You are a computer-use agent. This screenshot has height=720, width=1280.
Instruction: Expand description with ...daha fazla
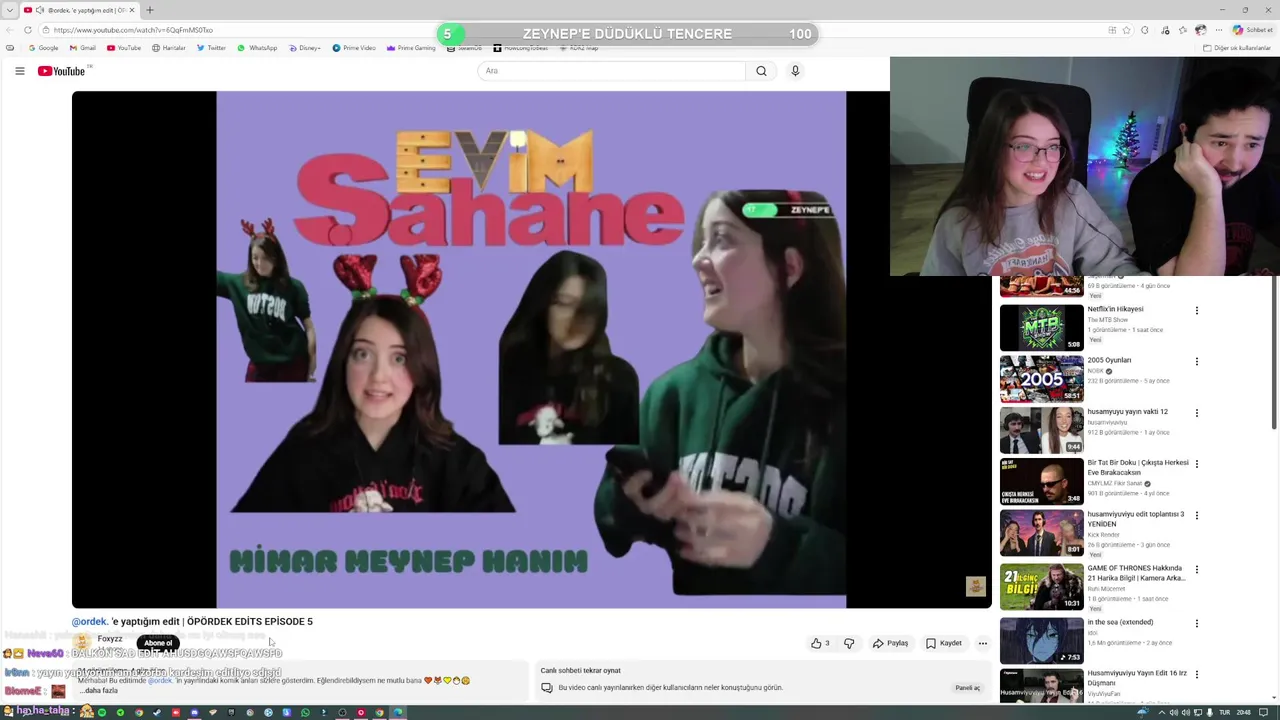coord(99,690)
